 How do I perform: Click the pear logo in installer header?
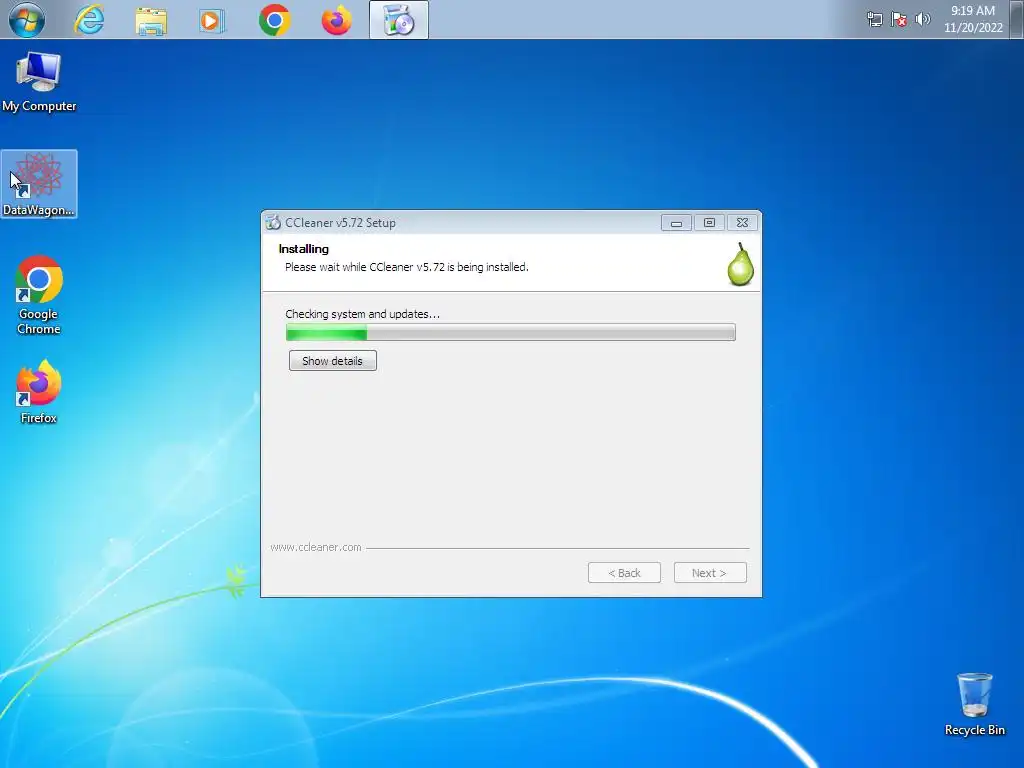pyautogui.click(x=741, y=264)
